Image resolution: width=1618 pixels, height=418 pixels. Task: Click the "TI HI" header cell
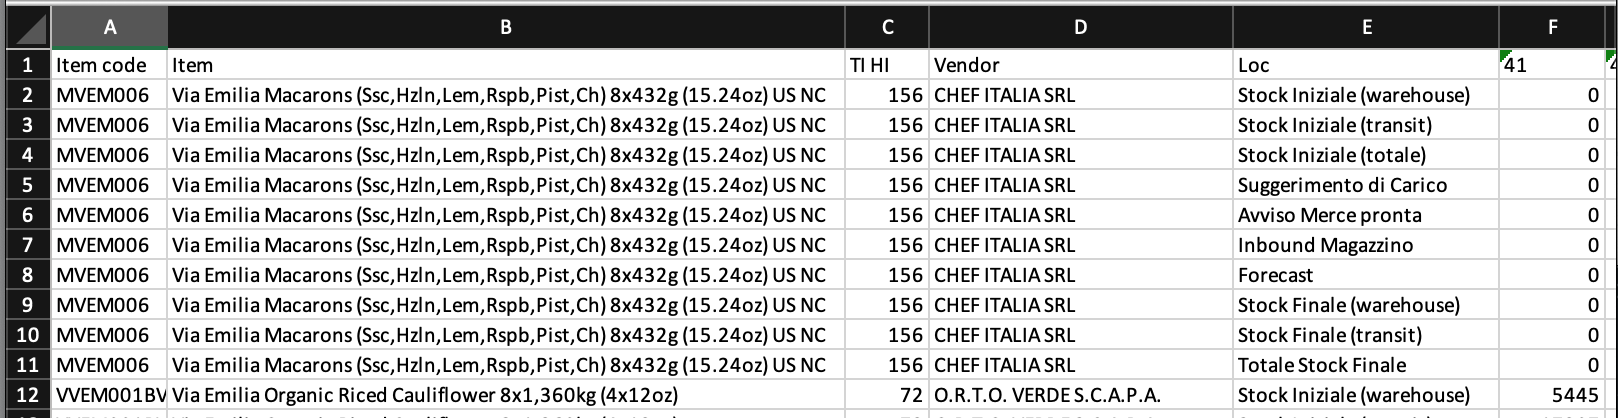coord(887,65)
